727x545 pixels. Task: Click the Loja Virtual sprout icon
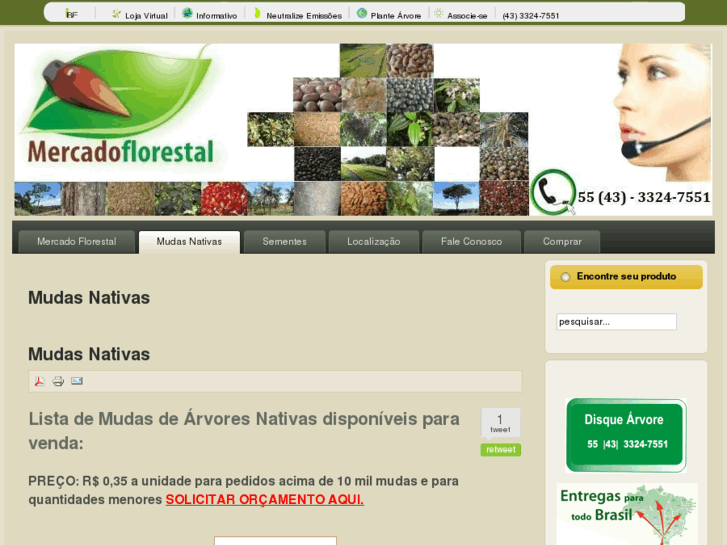click(x=116, y=14)
